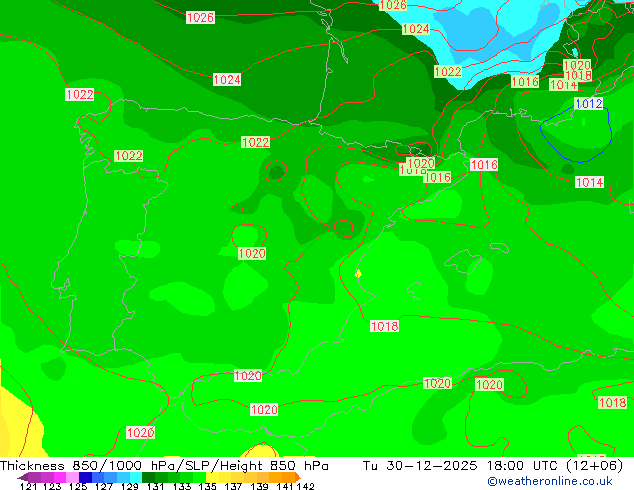Click the weatheronline.co.uk copyright link
The image size is (634, 490).
[550, 481]
